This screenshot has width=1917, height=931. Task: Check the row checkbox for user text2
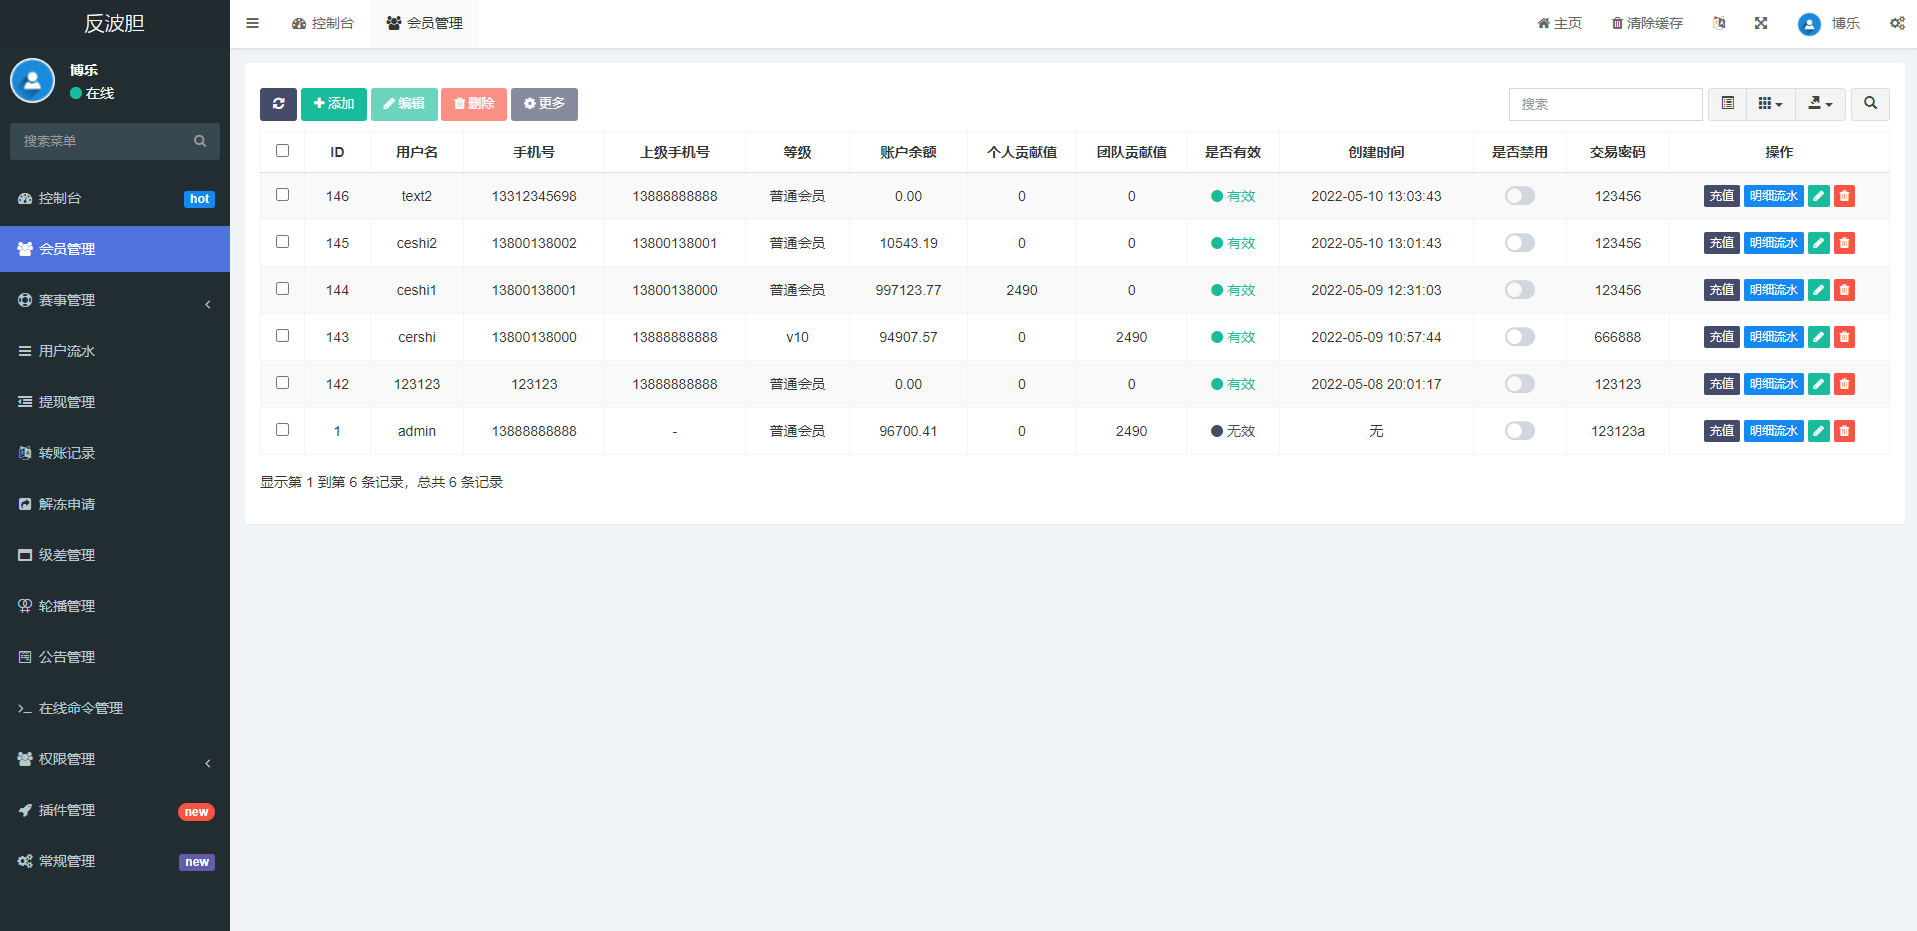282,195
